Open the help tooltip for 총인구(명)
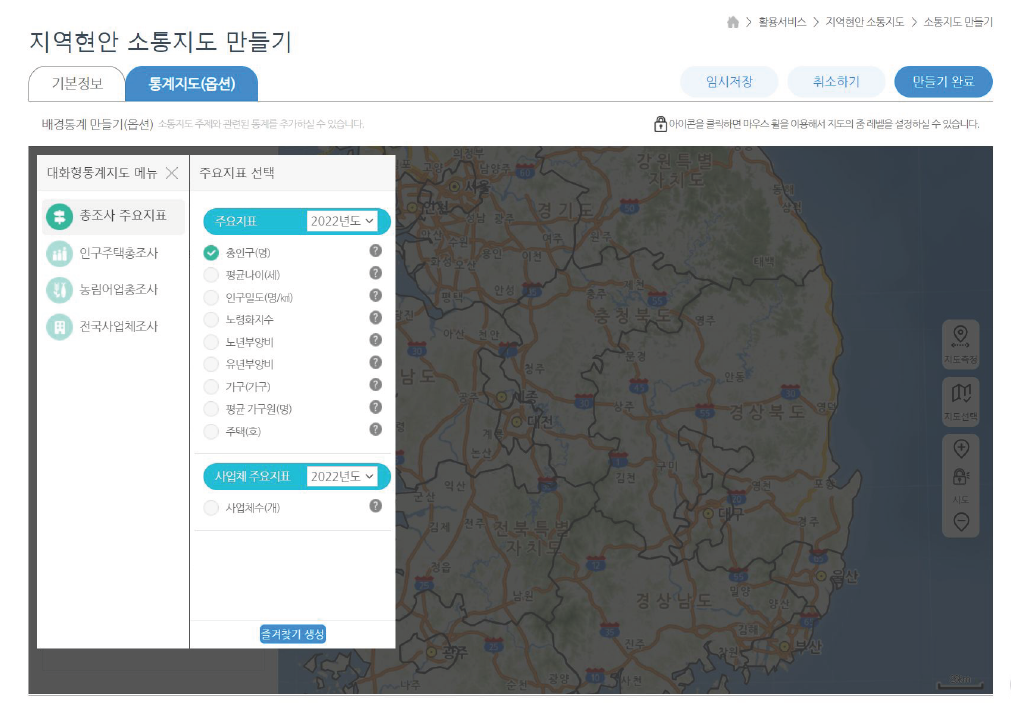 [x=375, y=252]
